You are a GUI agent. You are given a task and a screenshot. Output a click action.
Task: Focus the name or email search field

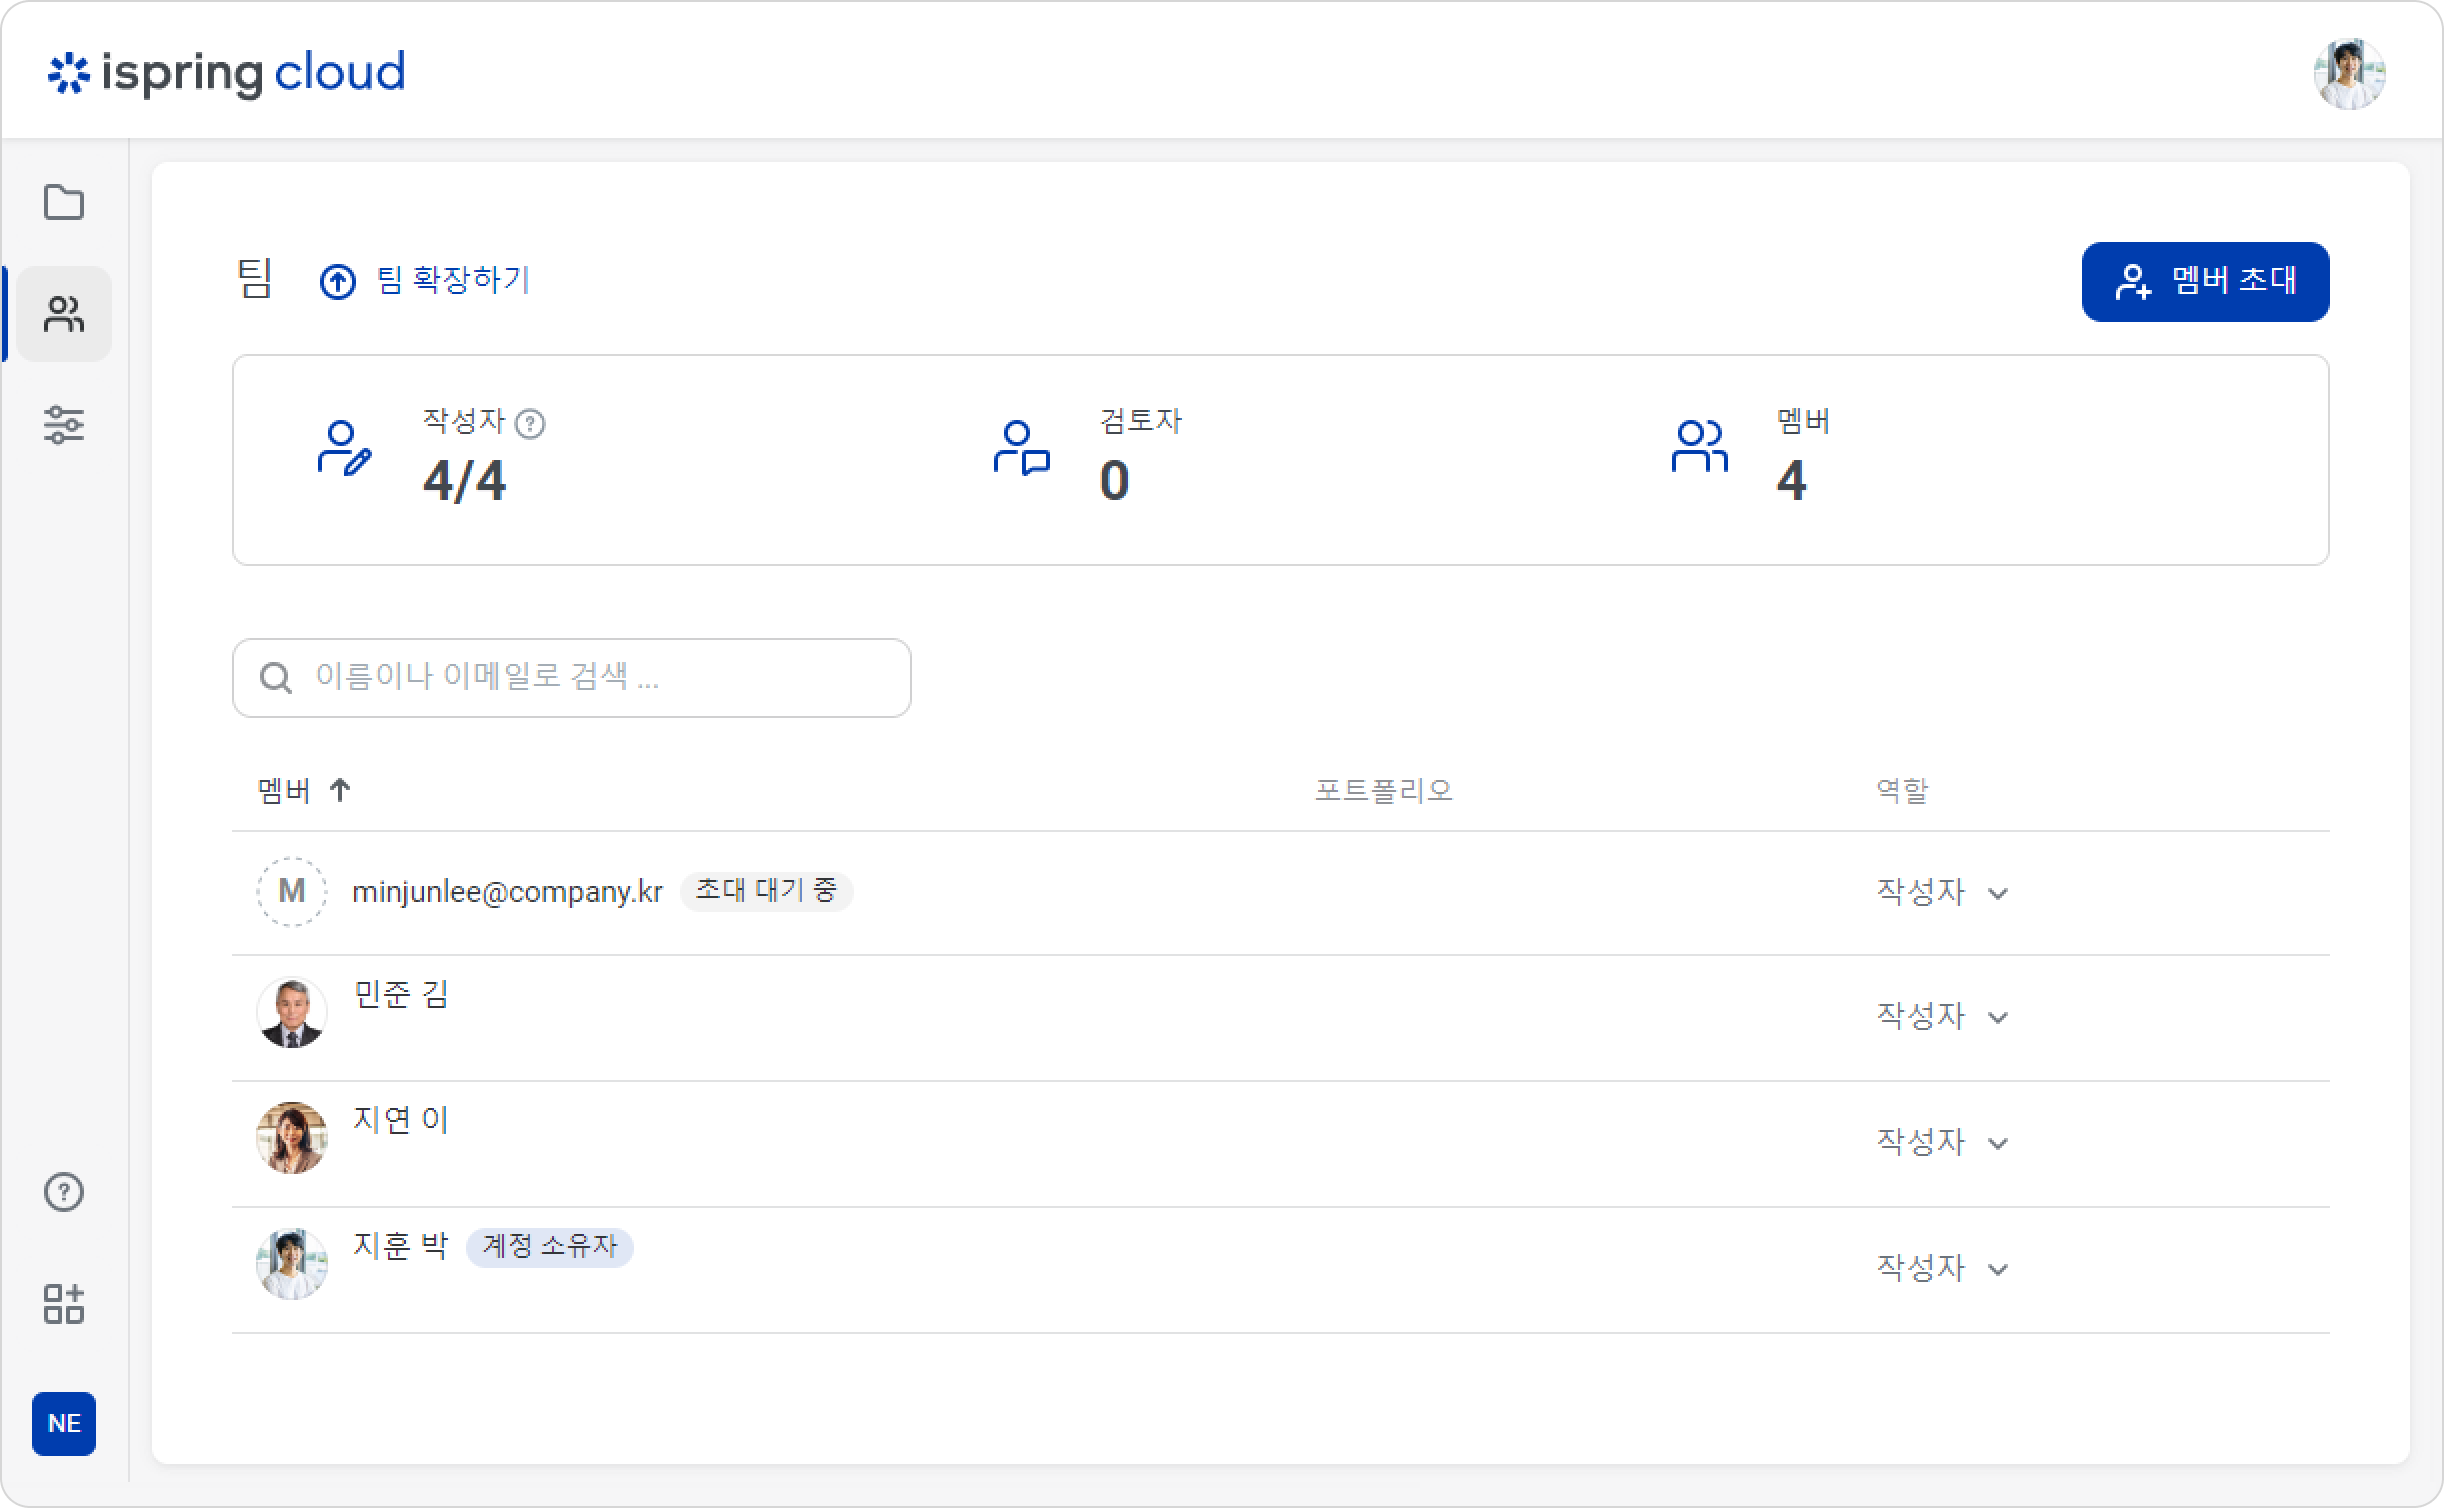click(x=572, y=678)
